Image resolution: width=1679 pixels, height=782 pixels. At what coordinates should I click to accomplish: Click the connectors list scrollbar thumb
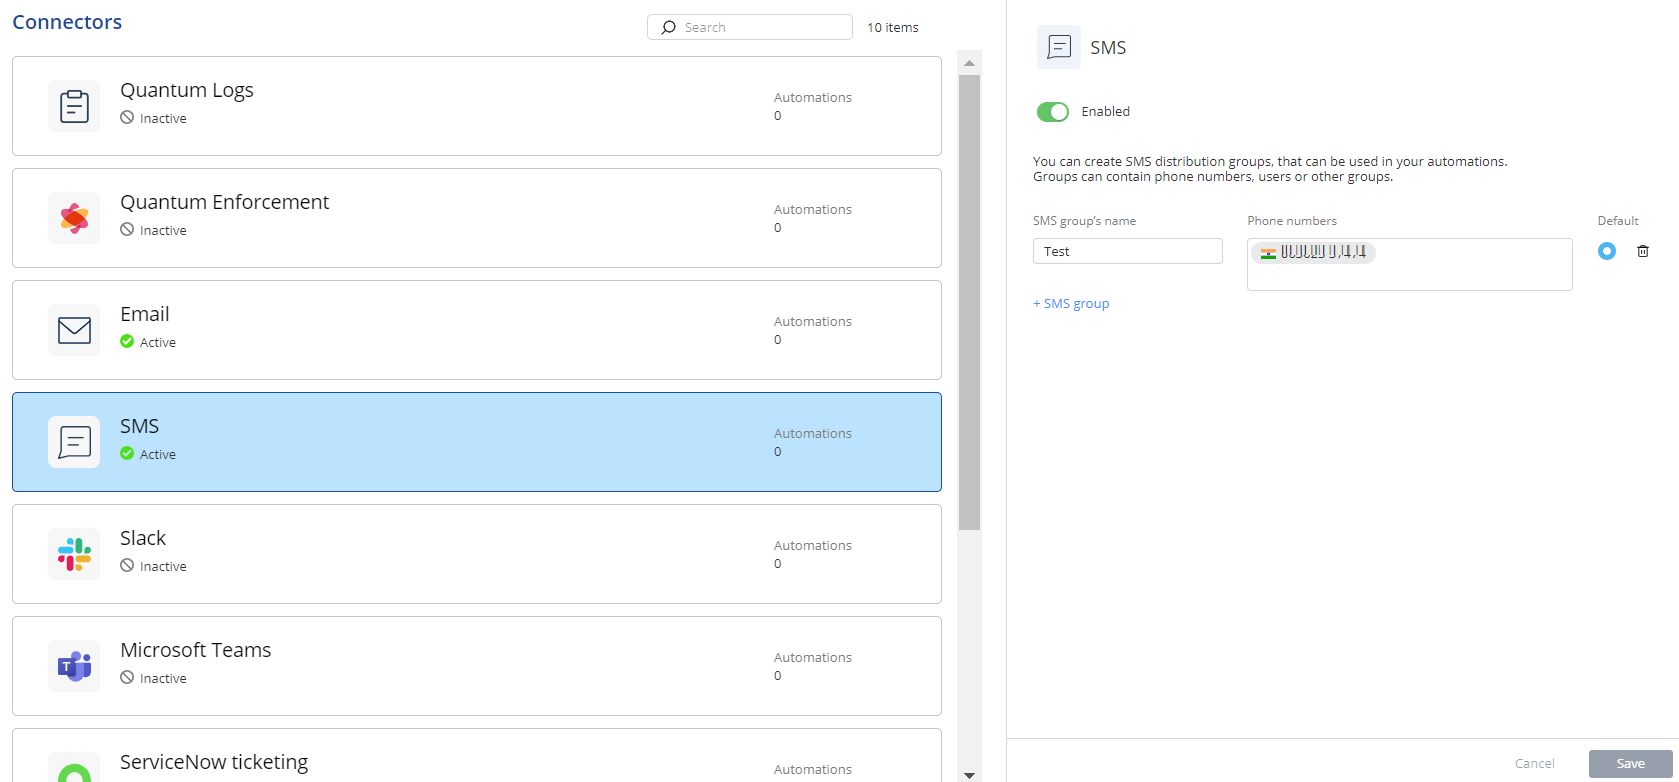[969, 302]
